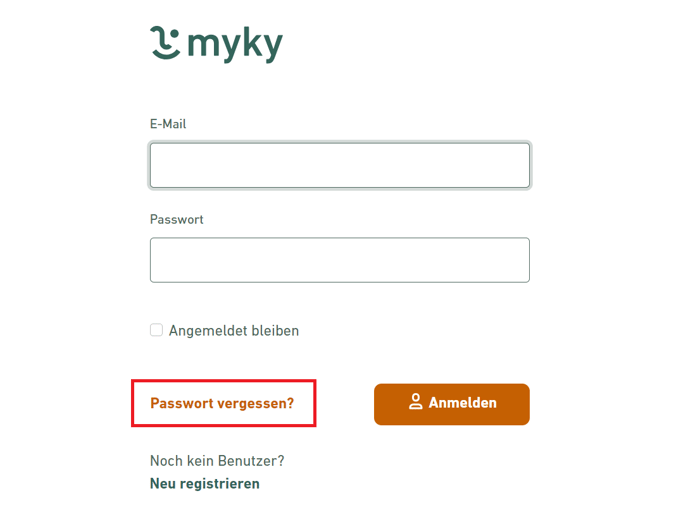Submit the login form with Anmelden
Image resolution: width=688 pixels, height=510 pixels.
pos(452,404)
